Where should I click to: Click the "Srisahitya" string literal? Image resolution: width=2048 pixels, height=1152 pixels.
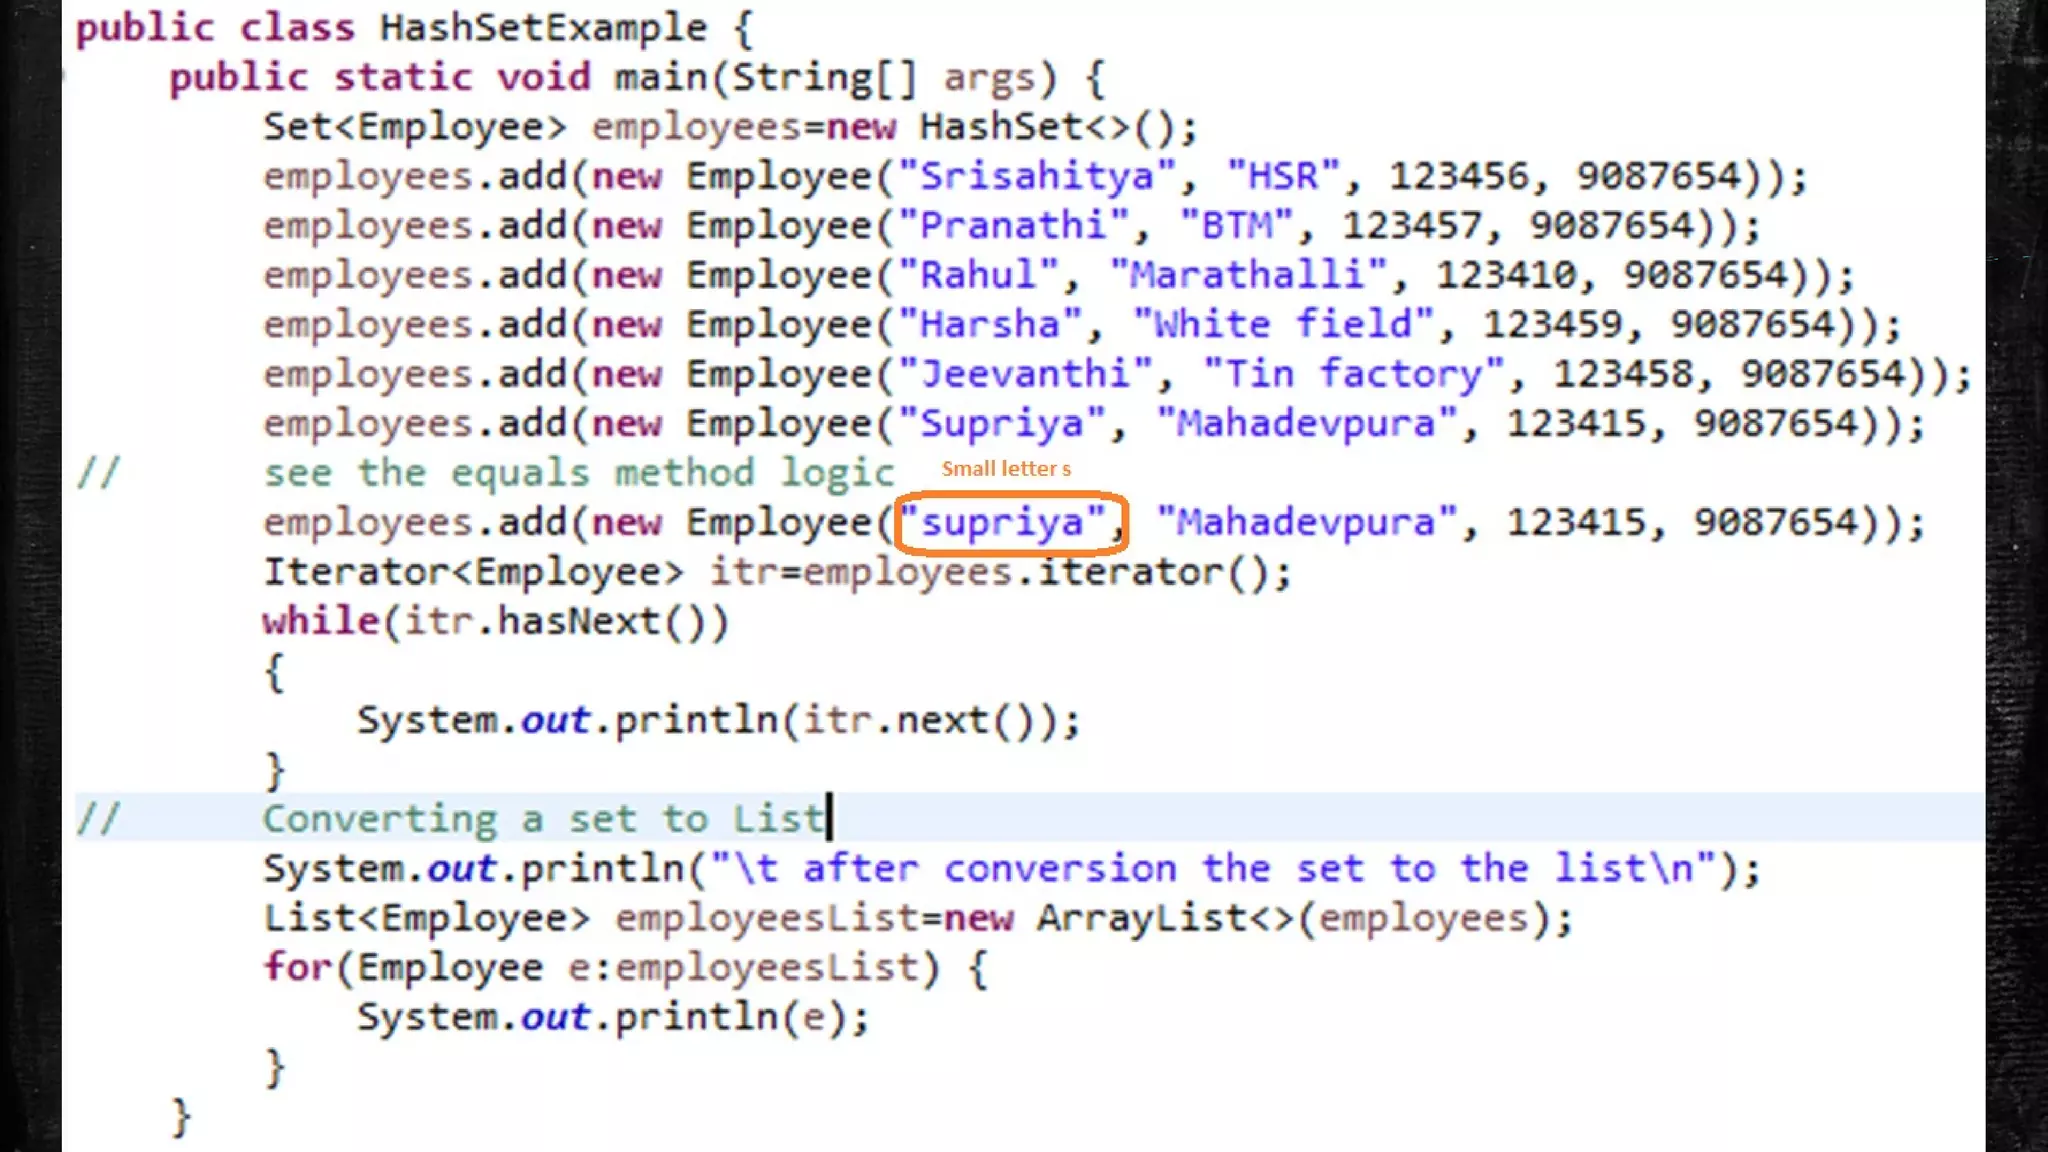click(x=1038, y=177)
